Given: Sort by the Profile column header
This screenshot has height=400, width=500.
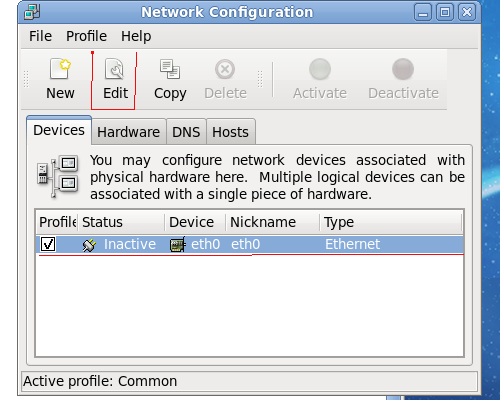Looking at the screenshot, I should click(57, 222).
